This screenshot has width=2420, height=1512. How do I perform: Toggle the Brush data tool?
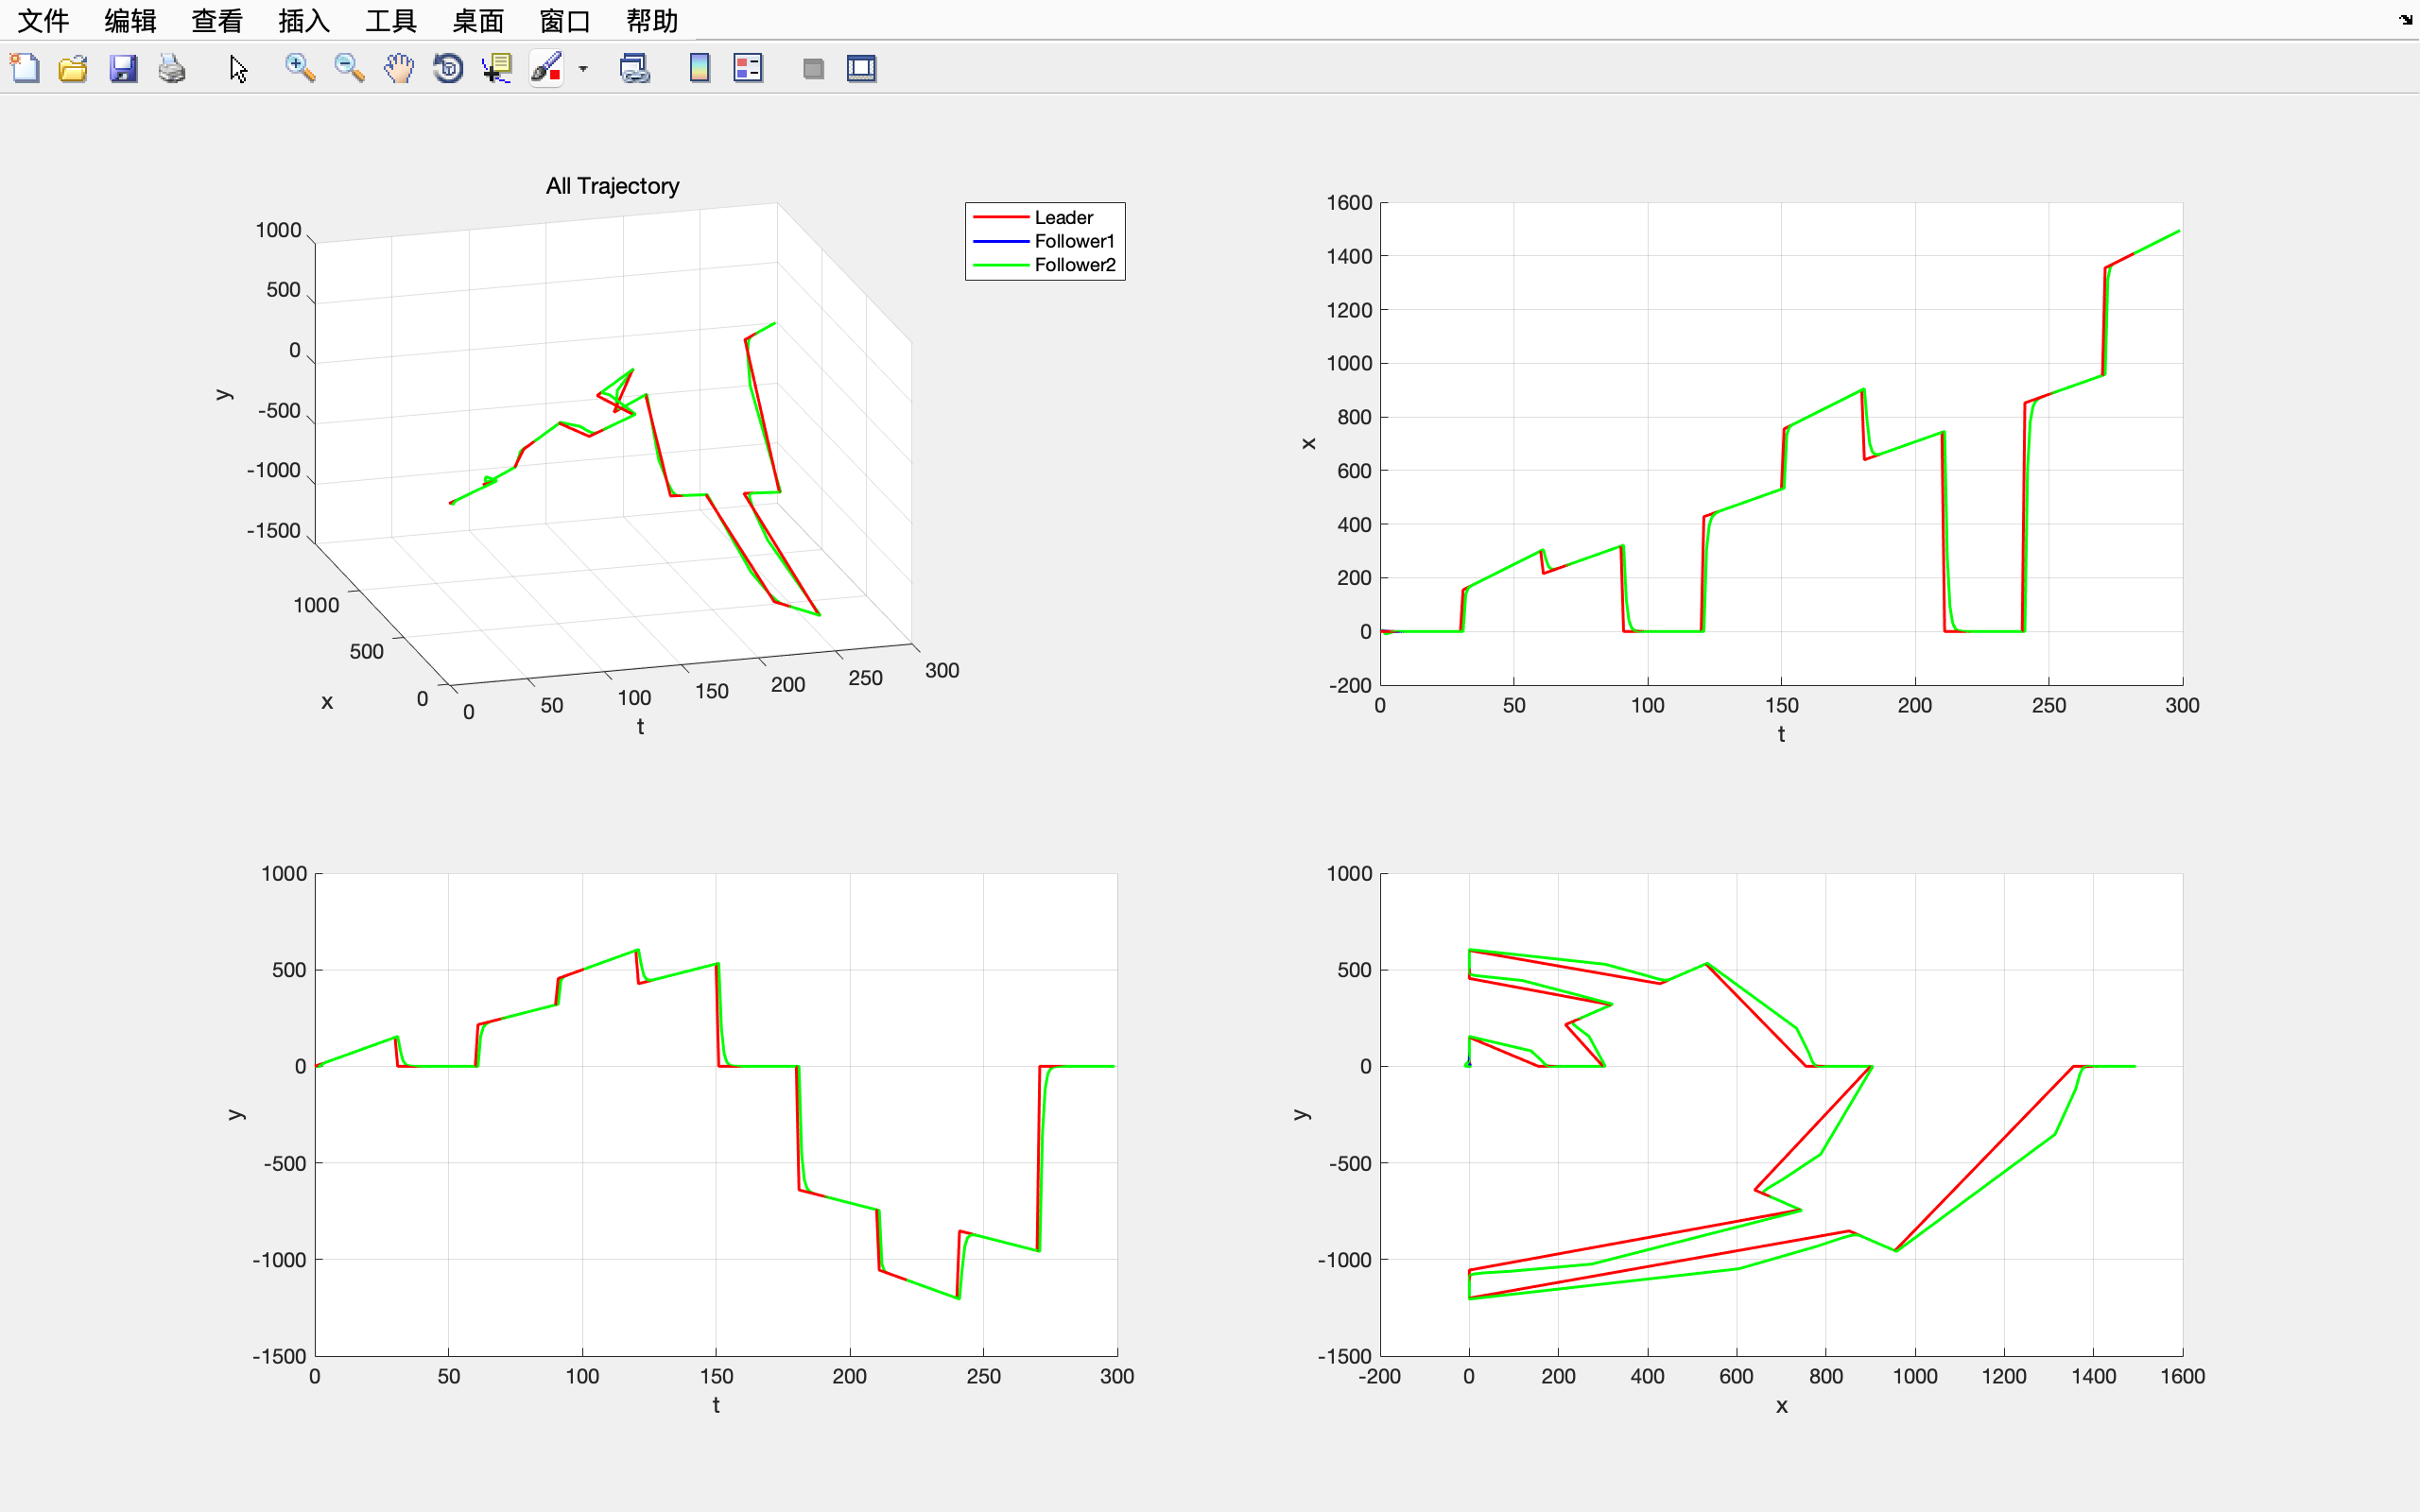(547, 68)
